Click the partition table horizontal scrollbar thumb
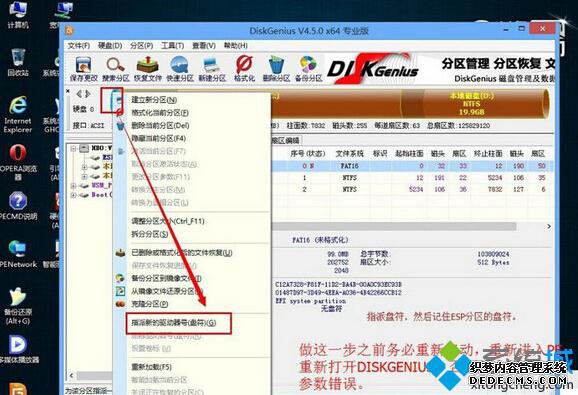 (x=394, y=226)
